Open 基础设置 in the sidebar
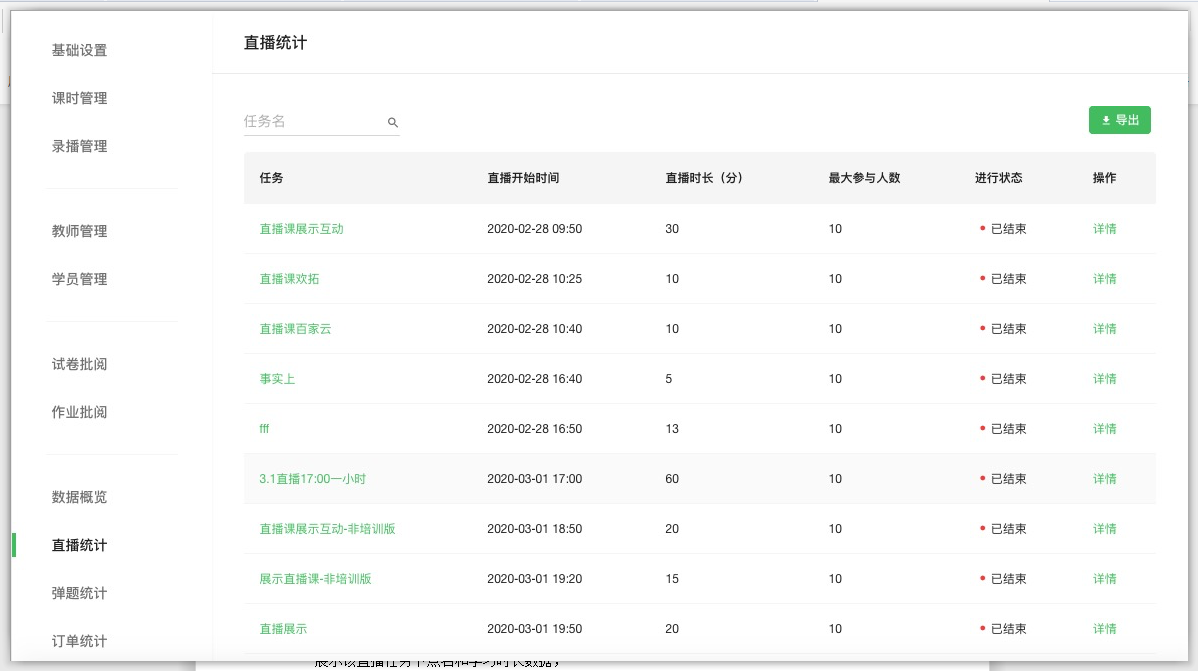This screenshot has height=671, width=1198. tap(79, 50)
